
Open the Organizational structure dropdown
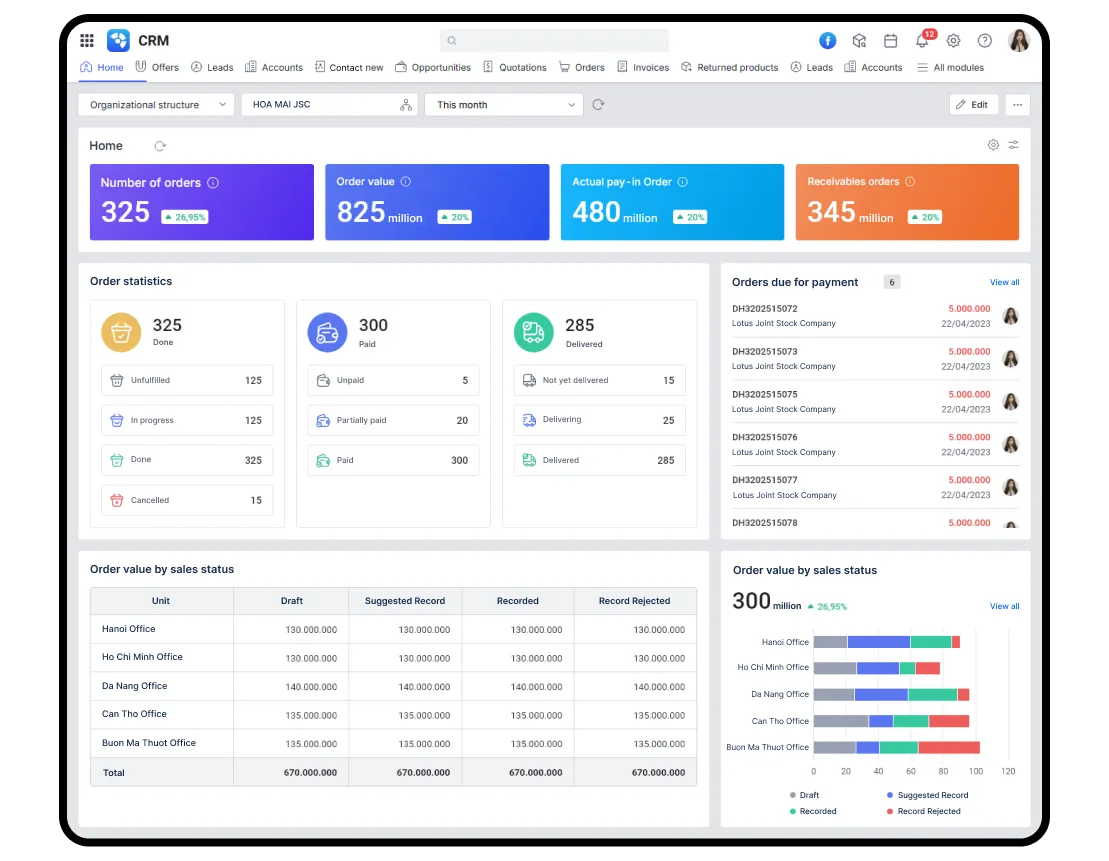(155, 104)
